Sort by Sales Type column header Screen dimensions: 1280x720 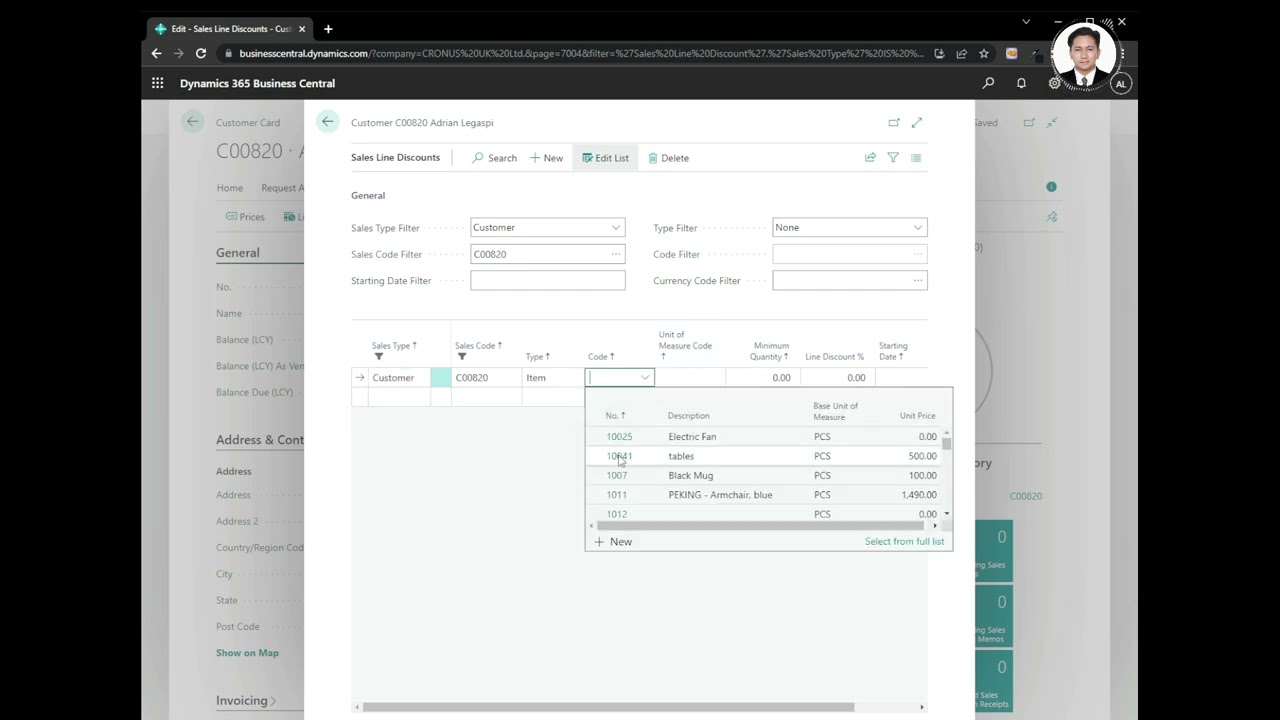[394, 346]
